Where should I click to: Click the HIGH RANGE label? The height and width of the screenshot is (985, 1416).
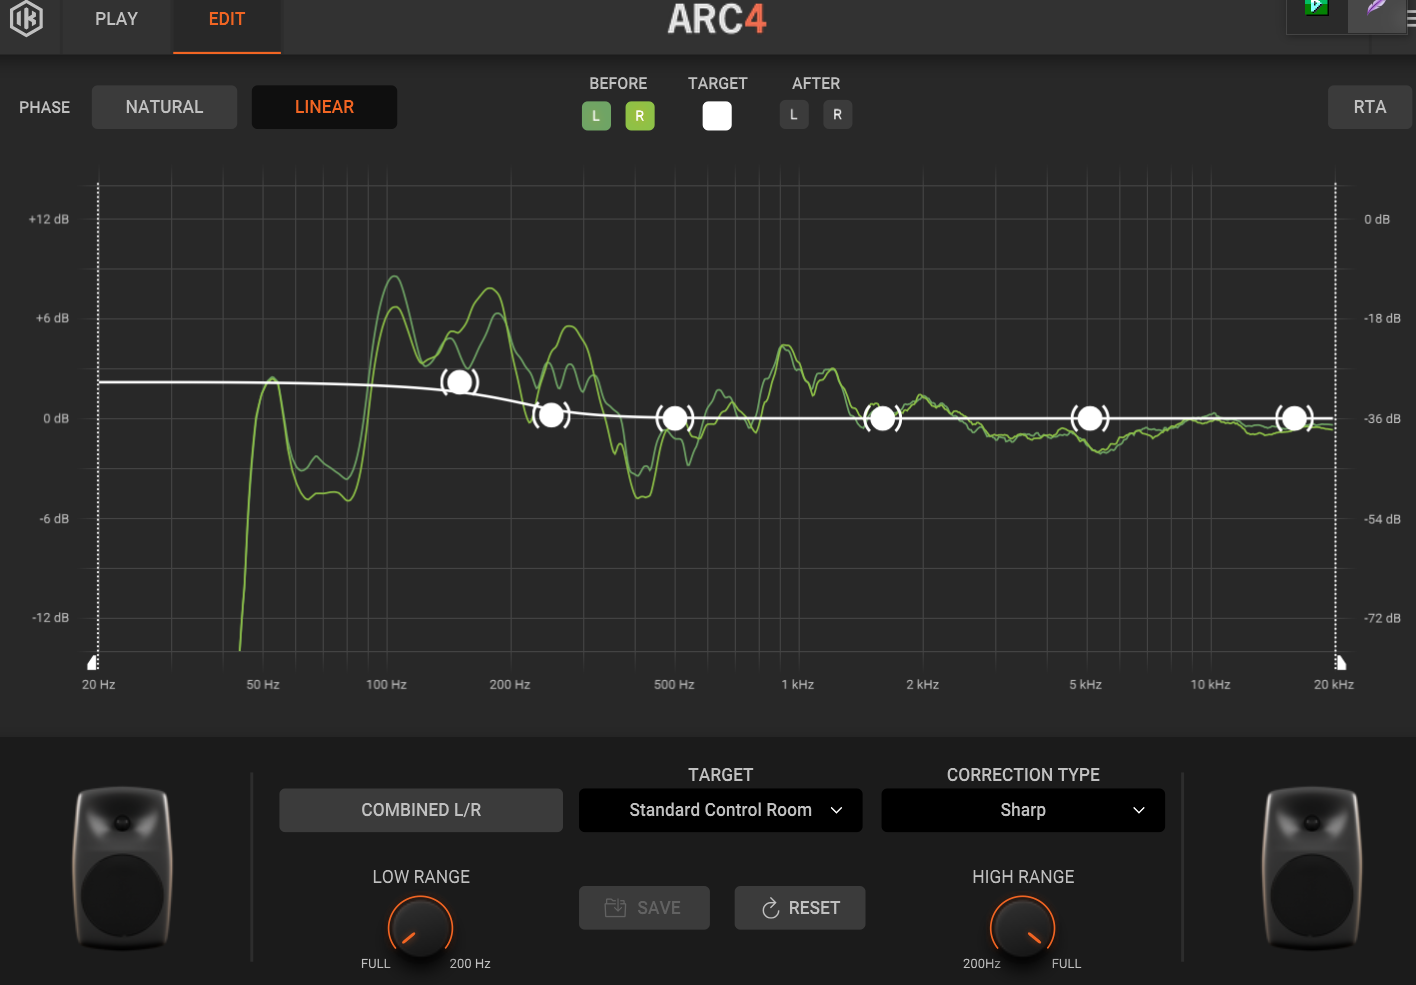point(1023,877)
